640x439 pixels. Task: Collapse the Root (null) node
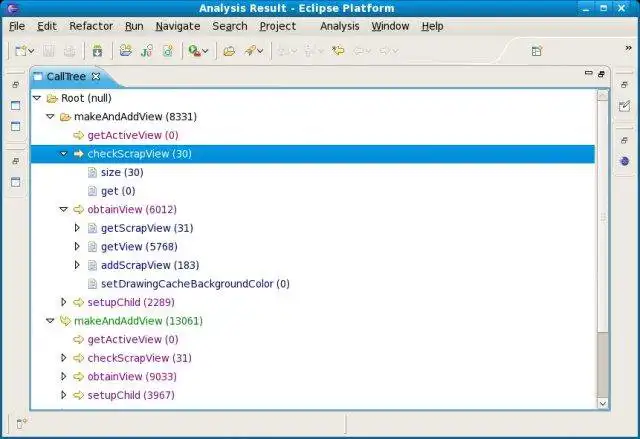tap(37, 98)
